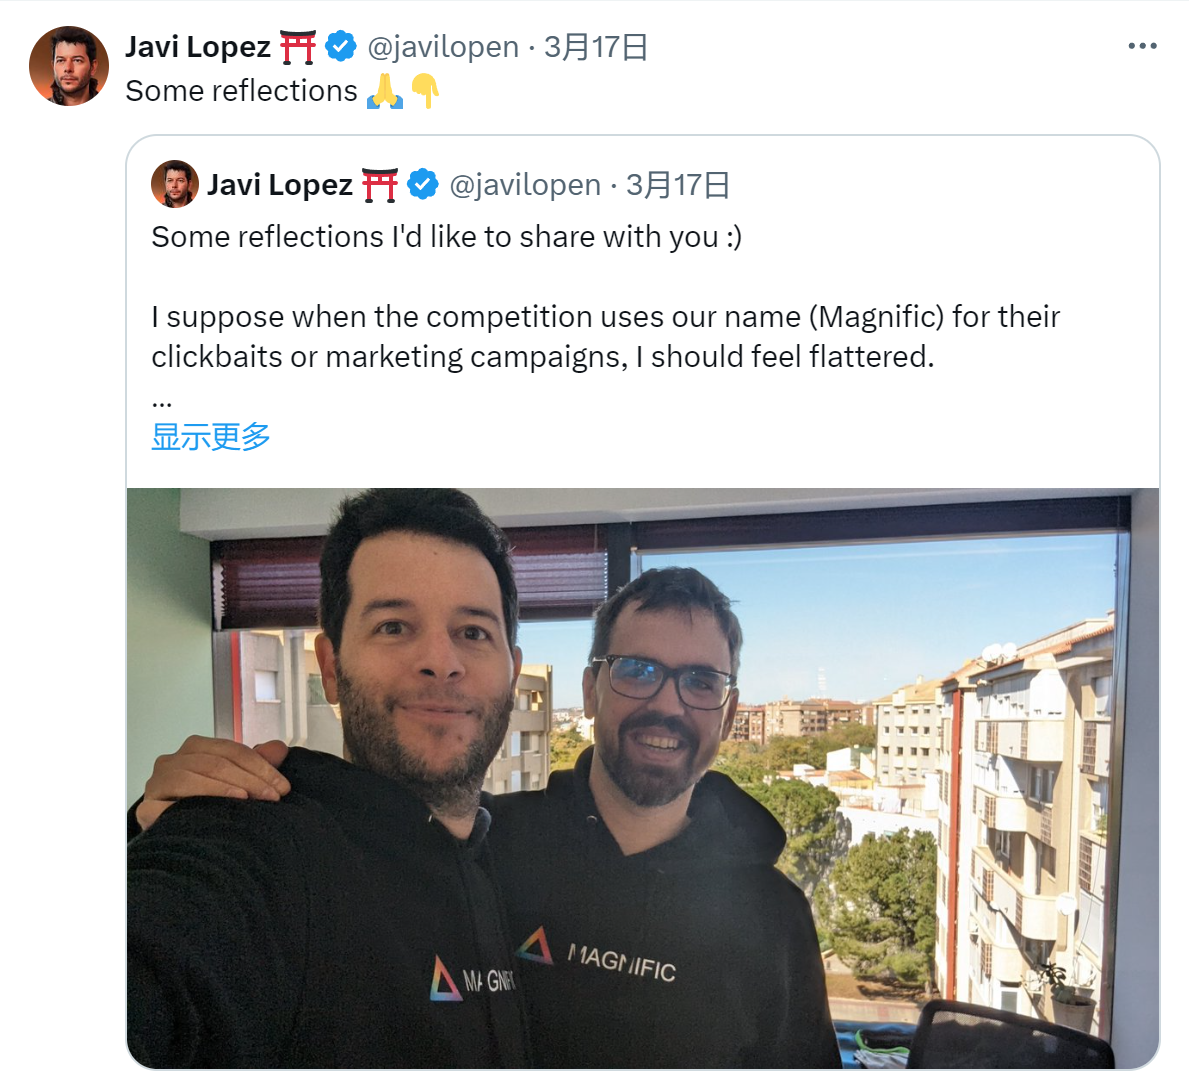Open the 3月17日 timestamp of main tweet
Screen dimensions: 1189x1083
[596, 47]
